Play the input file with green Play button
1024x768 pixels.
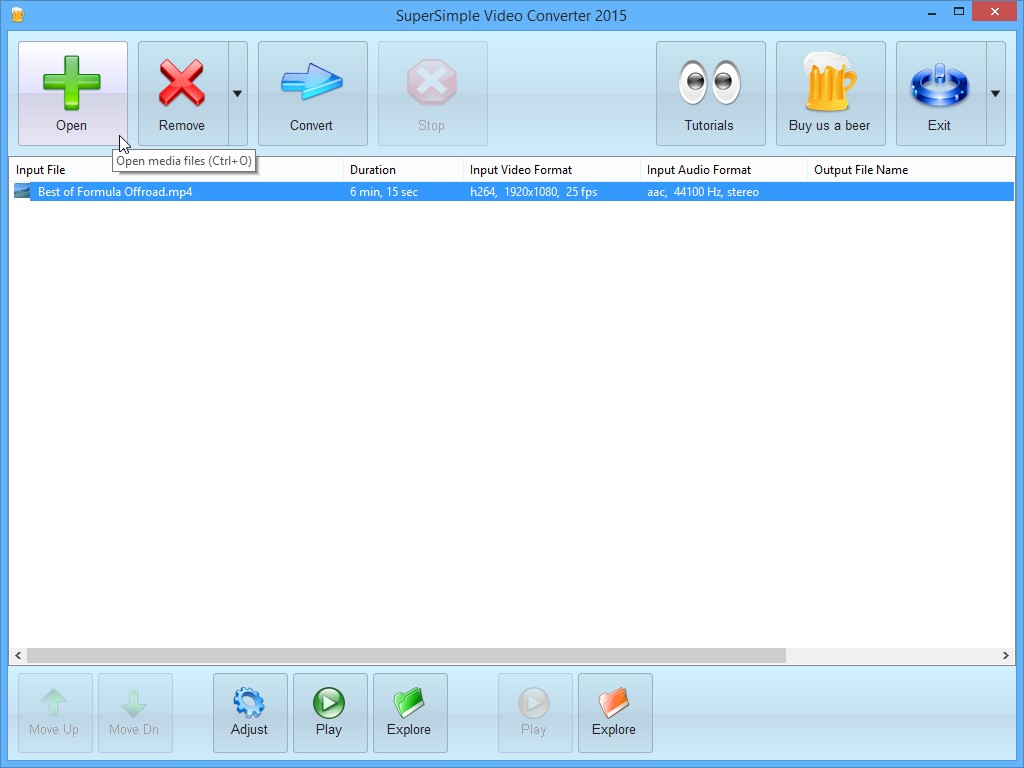330,713
